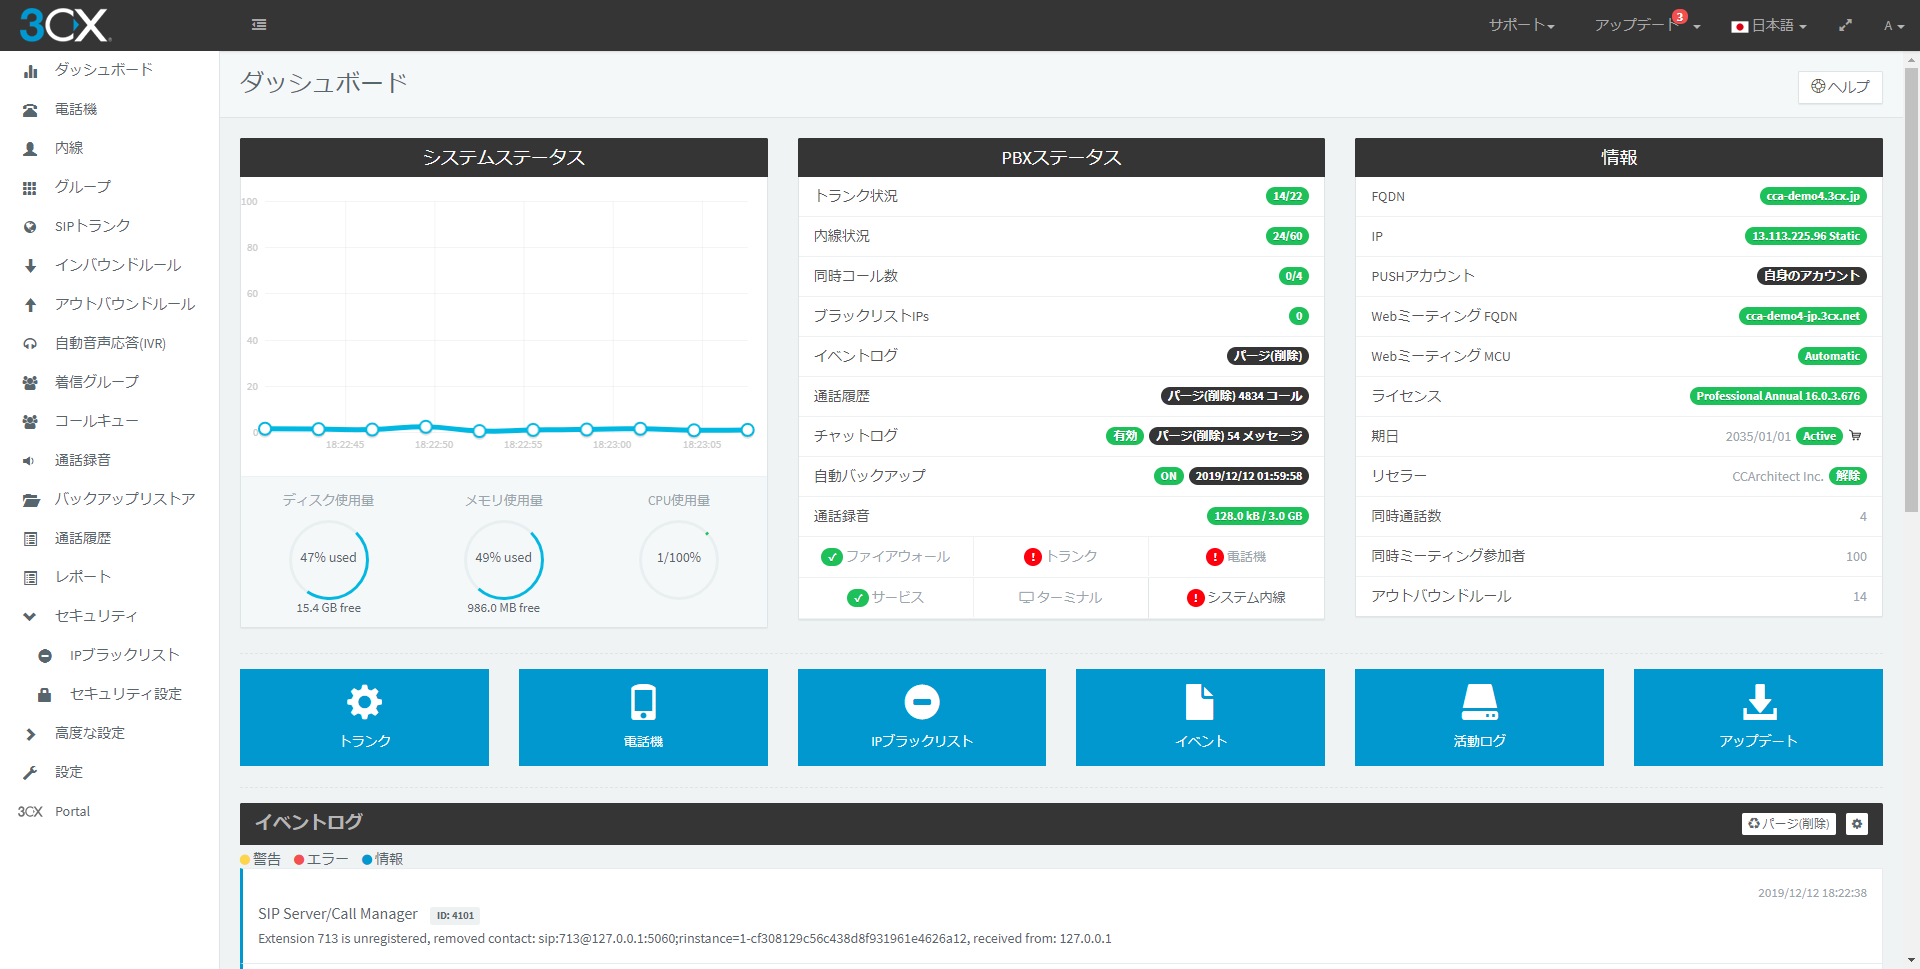Select 高度な設定 in the sidebar menu
1920x969 pixels.
(x=90, y=732)
